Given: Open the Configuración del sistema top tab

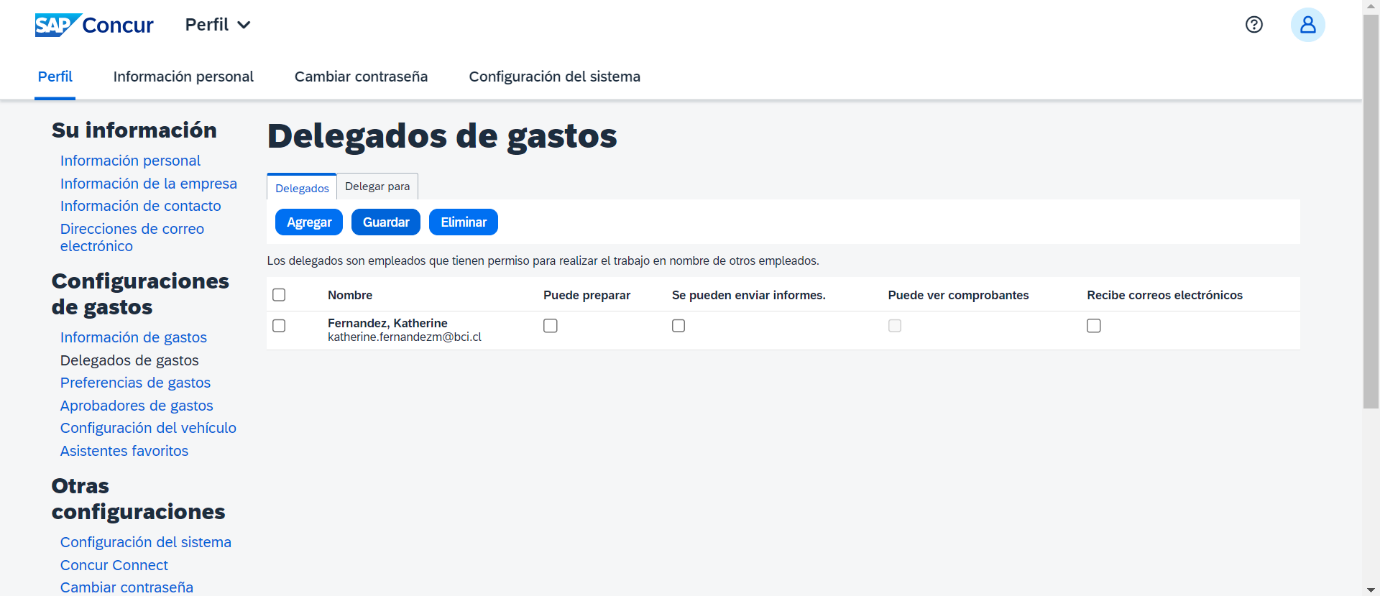Looking at the screenshot, I should pos(555,76).
